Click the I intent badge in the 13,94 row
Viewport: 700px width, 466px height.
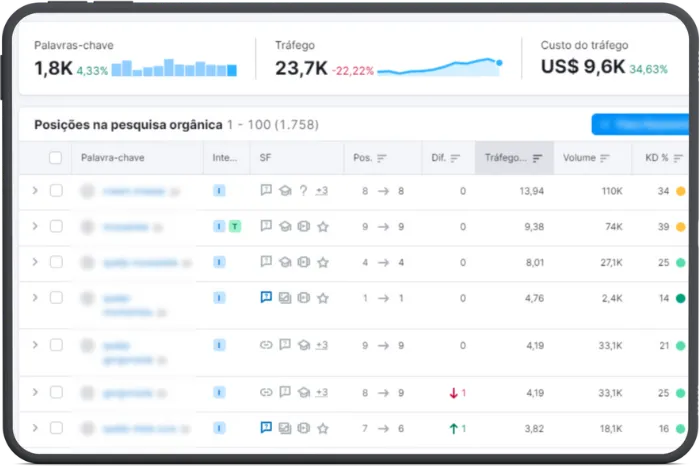(x=219, y=191)
